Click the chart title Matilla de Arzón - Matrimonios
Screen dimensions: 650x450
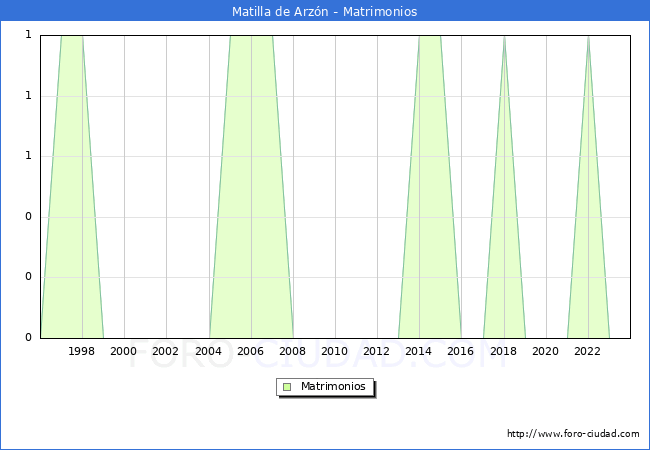325,11
